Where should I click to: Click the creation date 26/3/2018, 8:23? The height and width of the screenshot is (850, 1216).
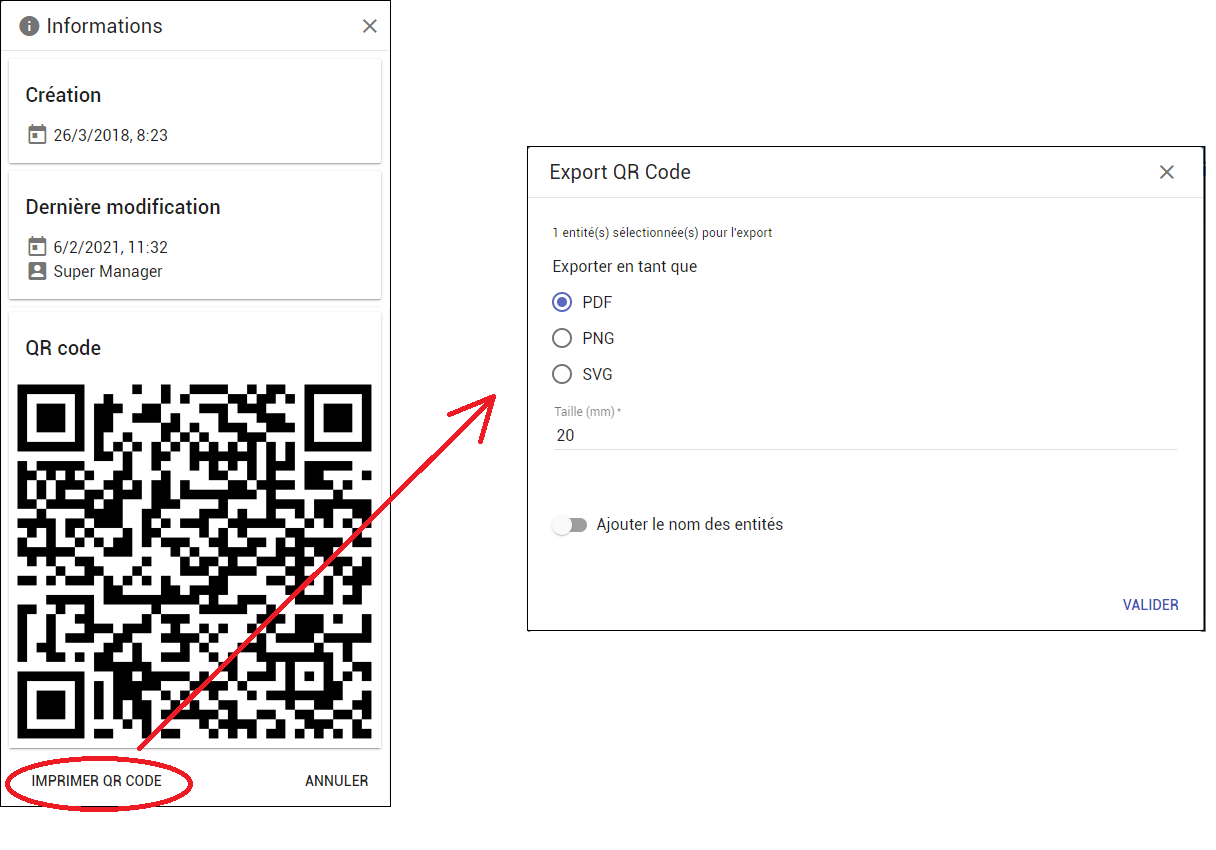coord(111,135)
